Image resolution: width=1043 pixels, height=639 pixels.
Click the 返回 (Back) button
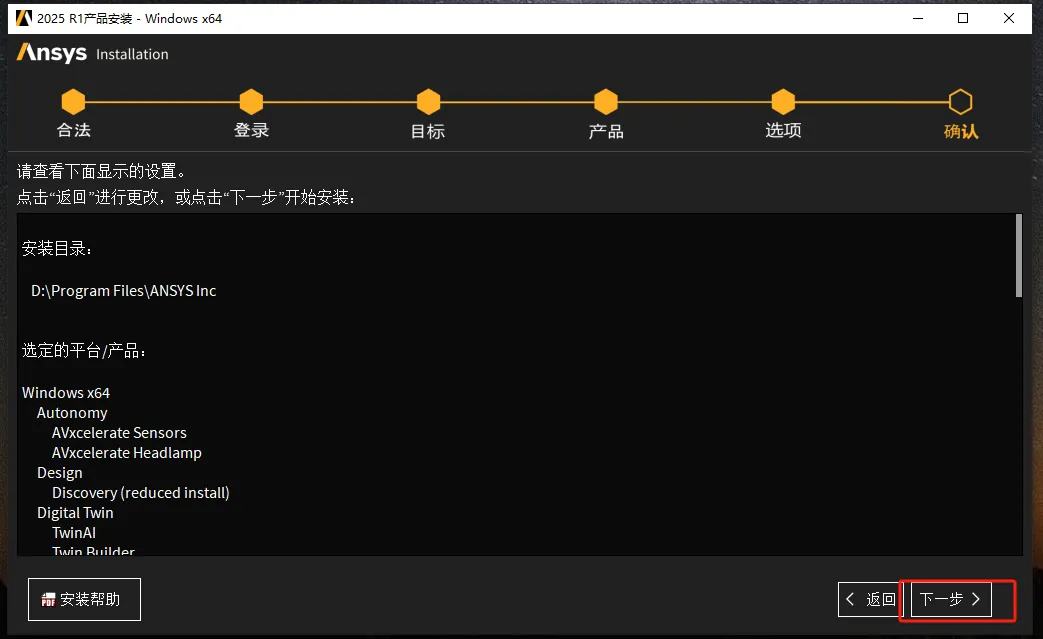[x=872, y=599]
